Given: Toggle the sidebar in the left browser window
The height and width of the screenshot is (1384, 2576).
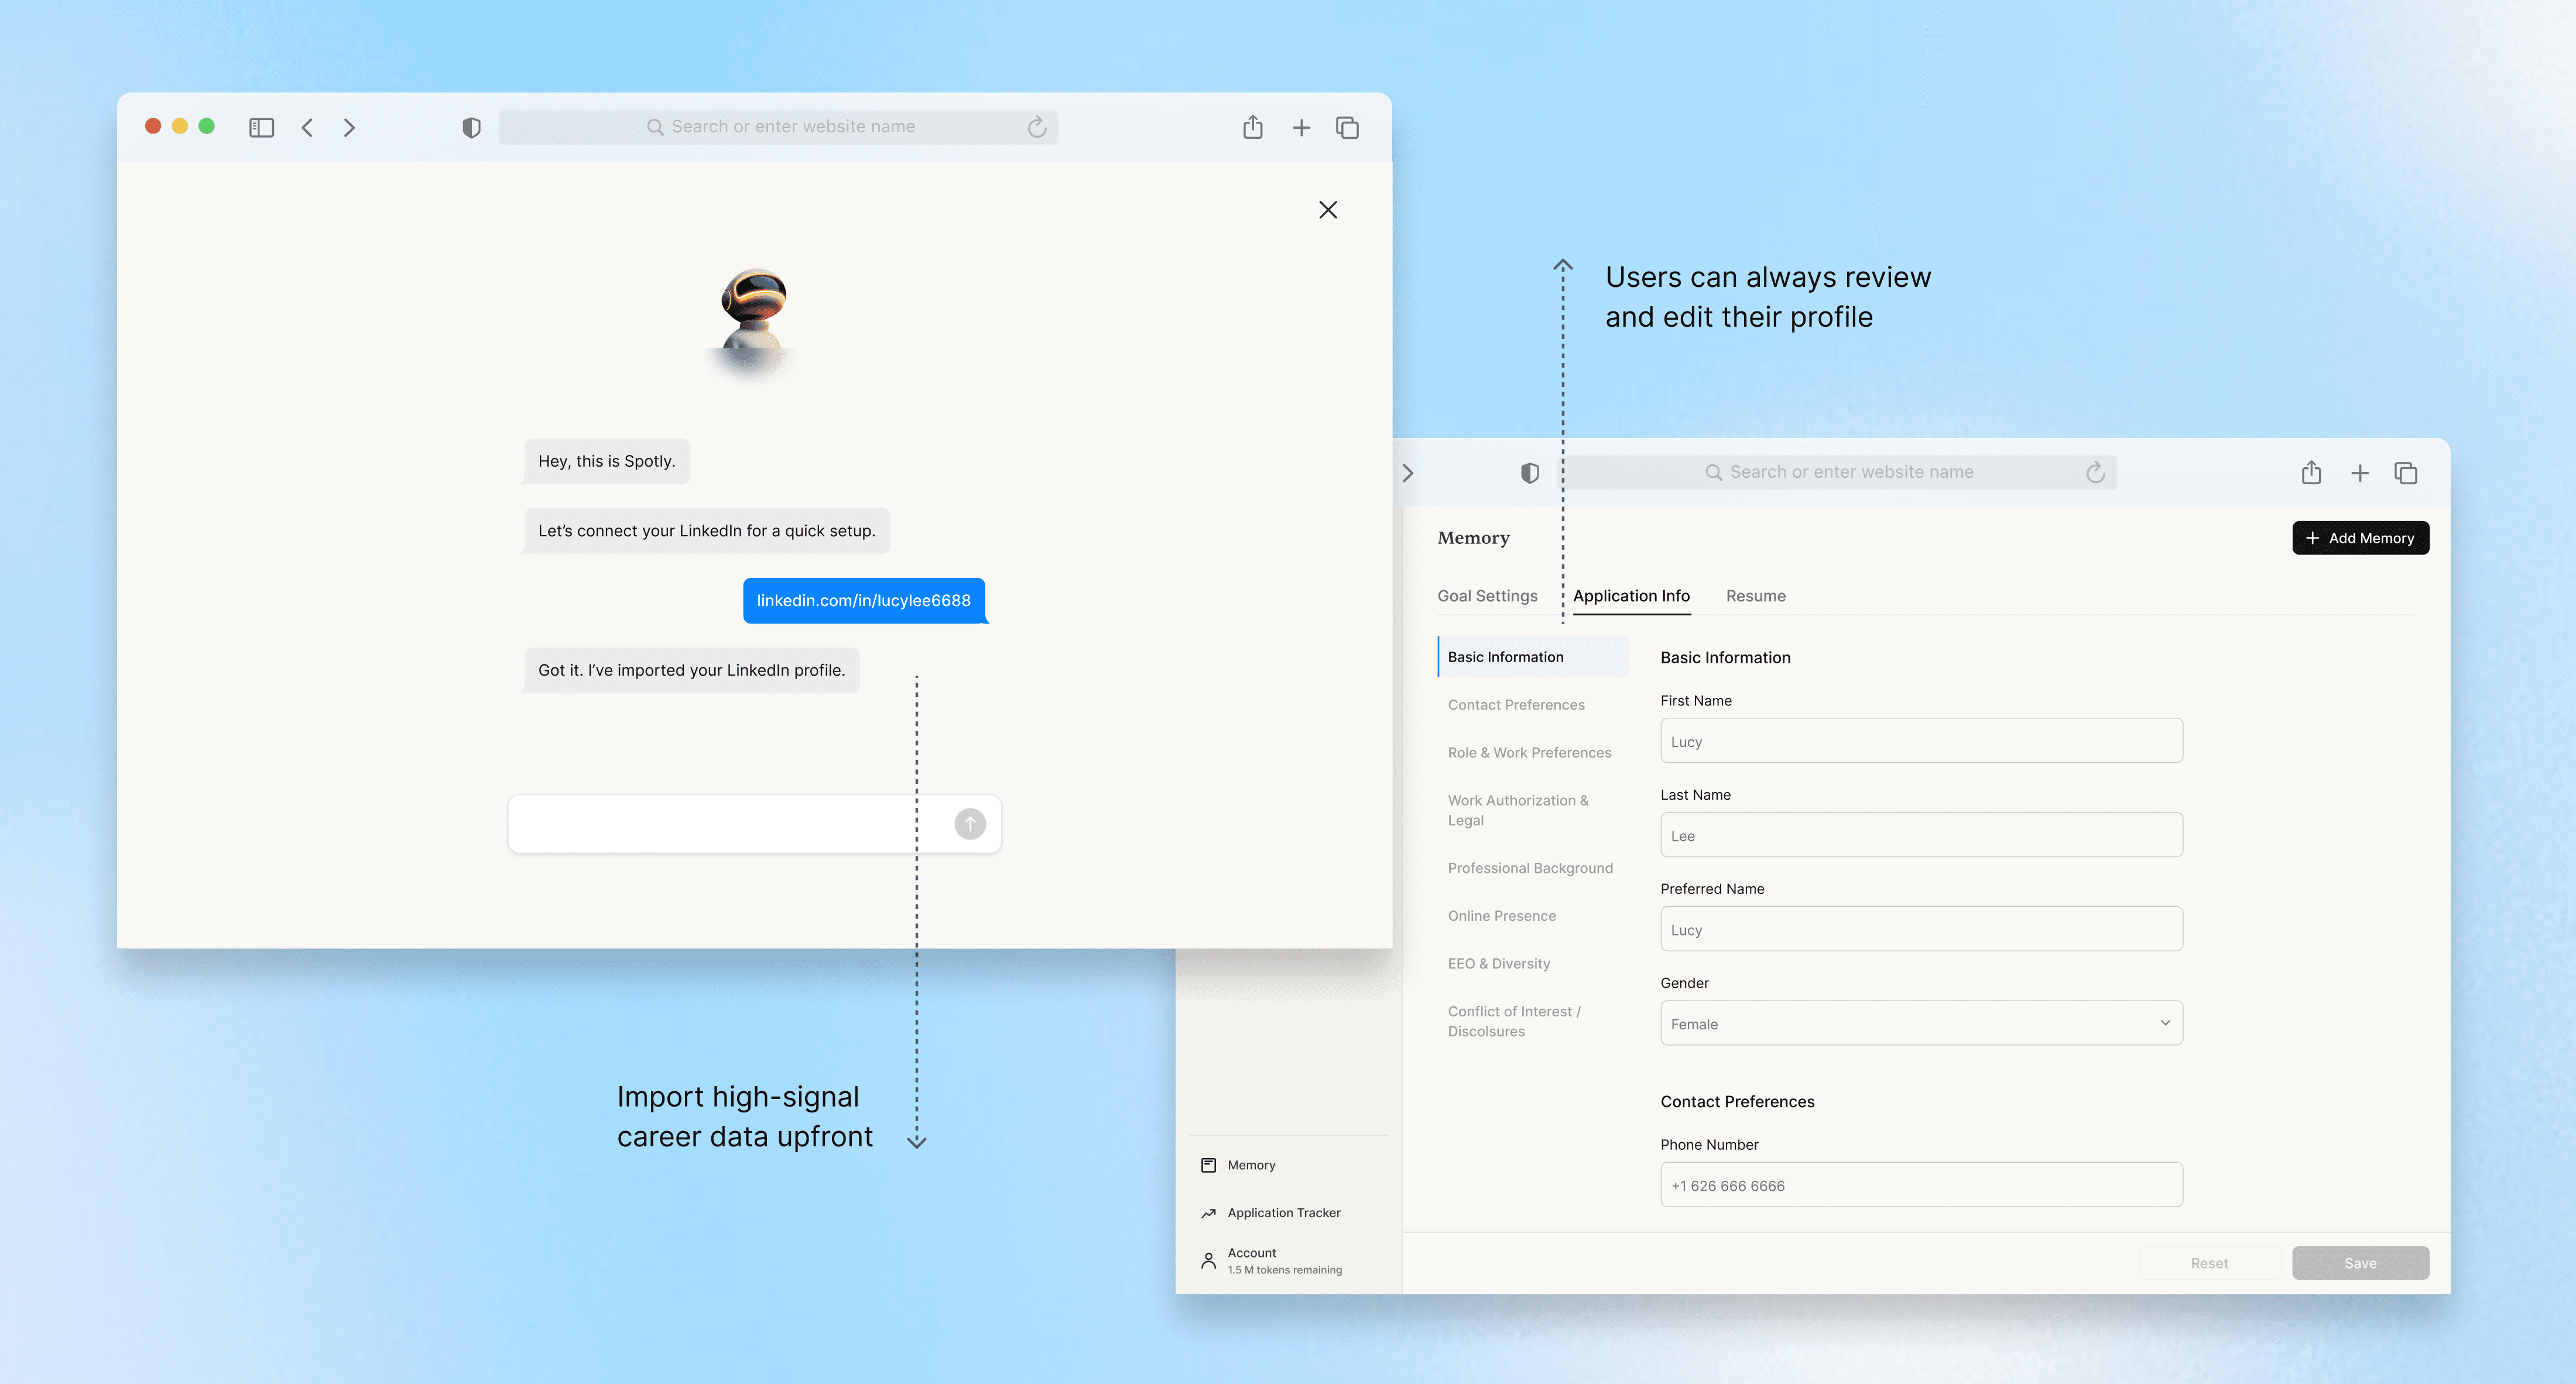Looking at the screenshot, I should (x=261, y=127).
